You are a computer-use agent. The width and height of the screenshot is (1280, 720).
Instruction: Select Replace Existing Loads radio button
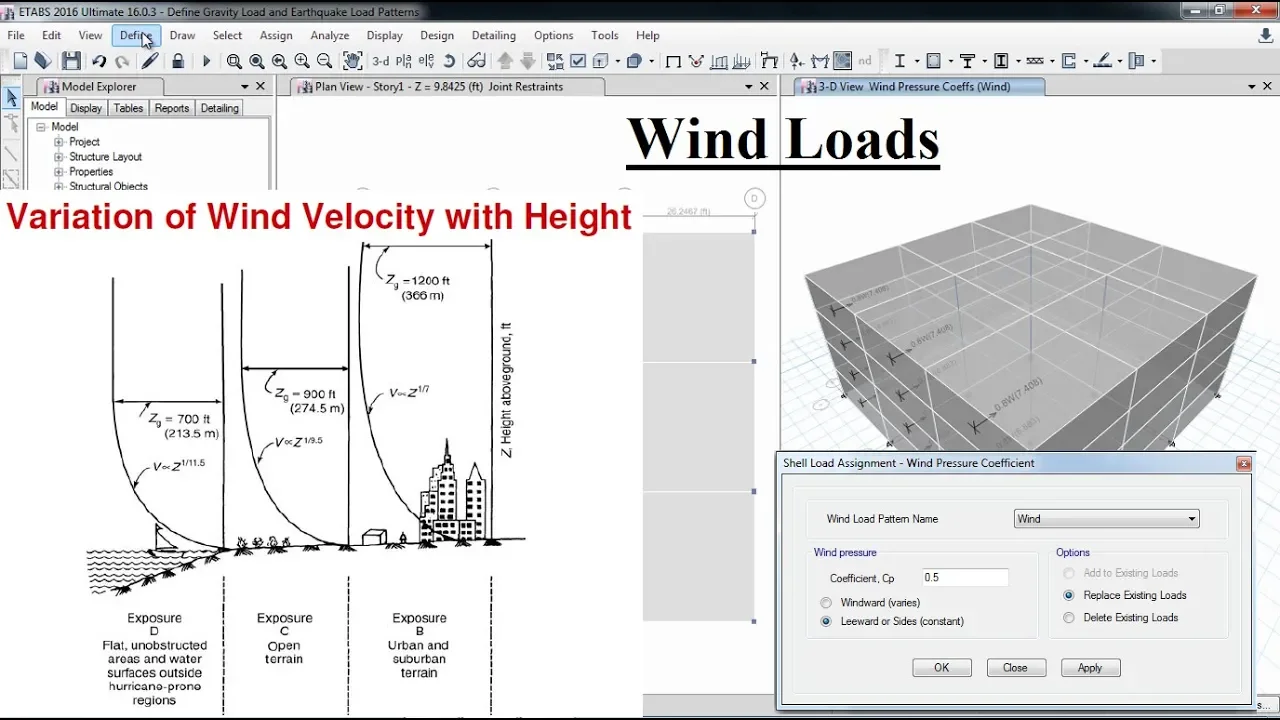point(1069,595)
